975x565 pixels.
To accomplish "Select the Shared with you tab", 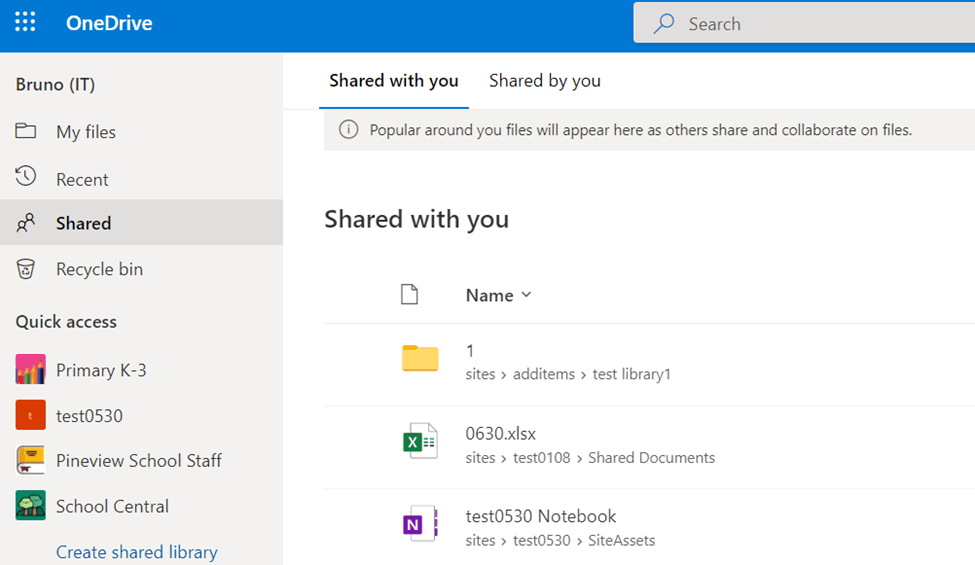I will 394,81.
